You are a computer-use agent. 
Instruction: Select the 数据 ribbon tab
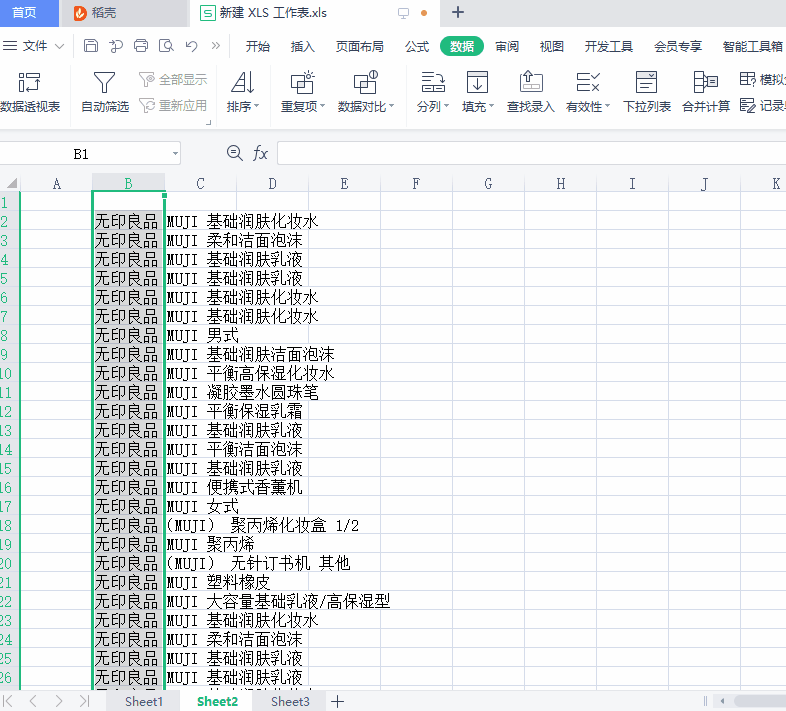(462, 47)
